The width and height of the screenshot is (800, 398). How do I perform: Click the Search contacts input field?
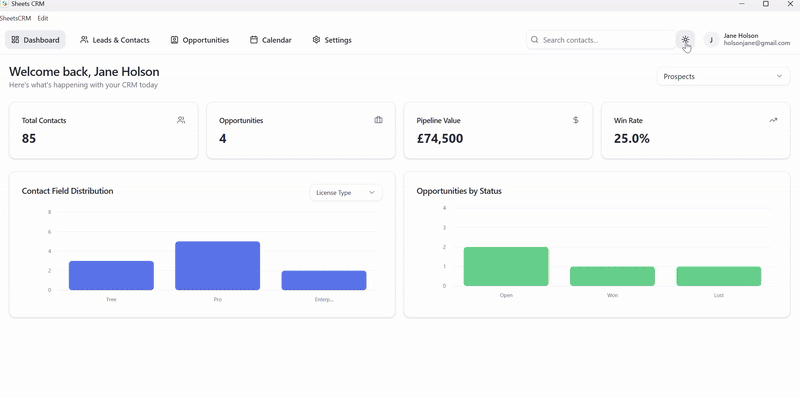601,40
